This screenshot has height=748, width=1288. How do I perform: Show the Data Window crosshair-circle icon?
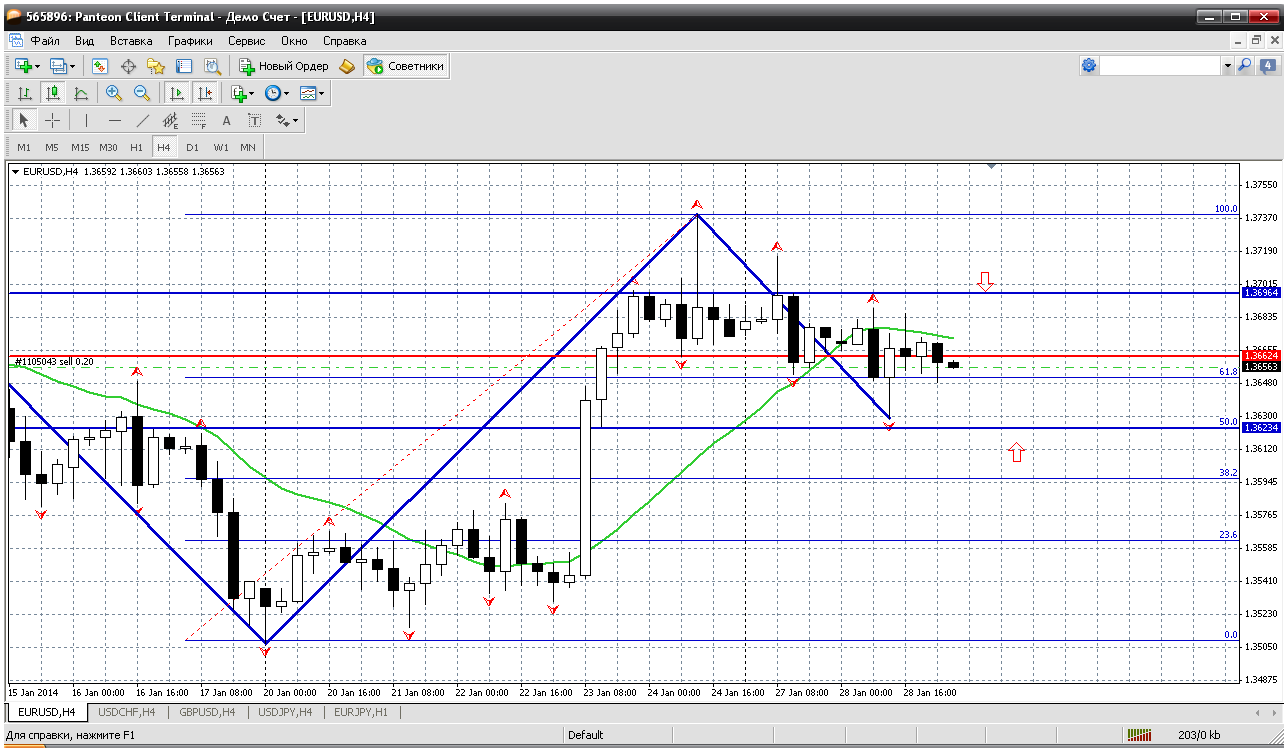coord(128,66)
